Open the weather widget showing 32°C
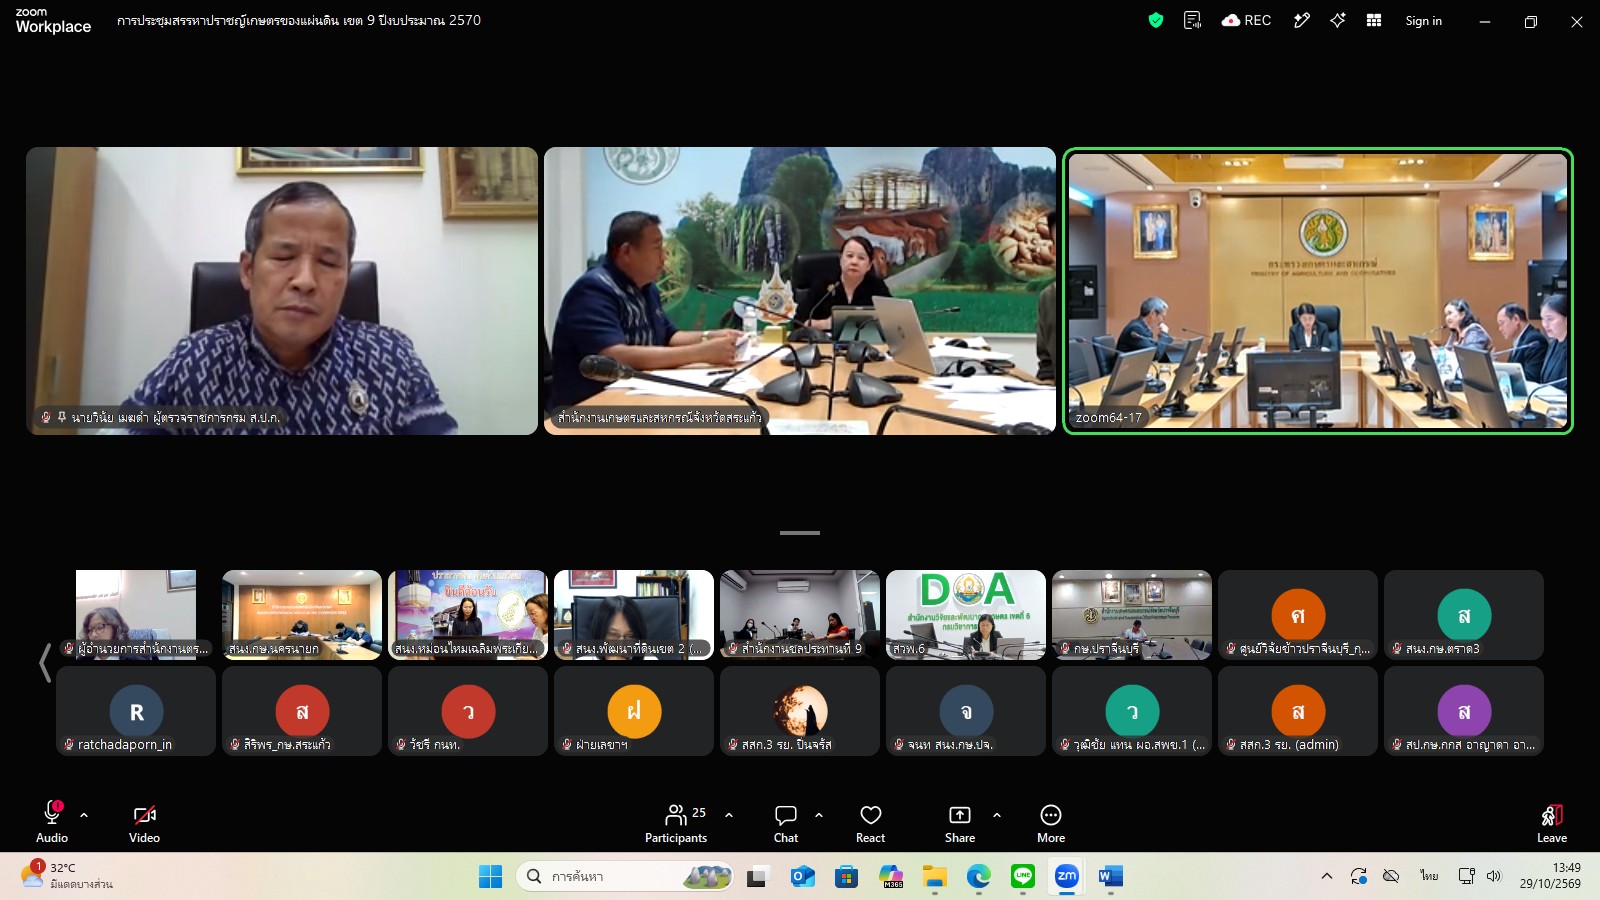The height and width of the screenshot is (900, 1600). 68,876
